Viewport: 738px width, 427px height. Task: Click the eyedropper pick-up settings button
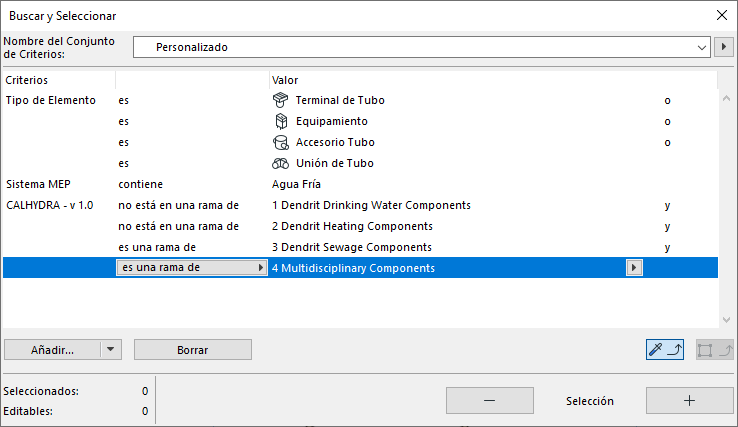(x=665, y=350)
